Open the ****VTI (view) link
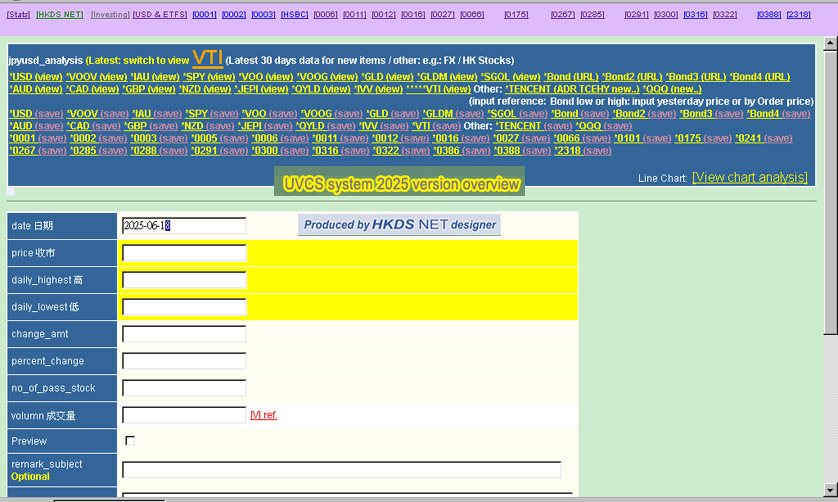 pos(438,89)
